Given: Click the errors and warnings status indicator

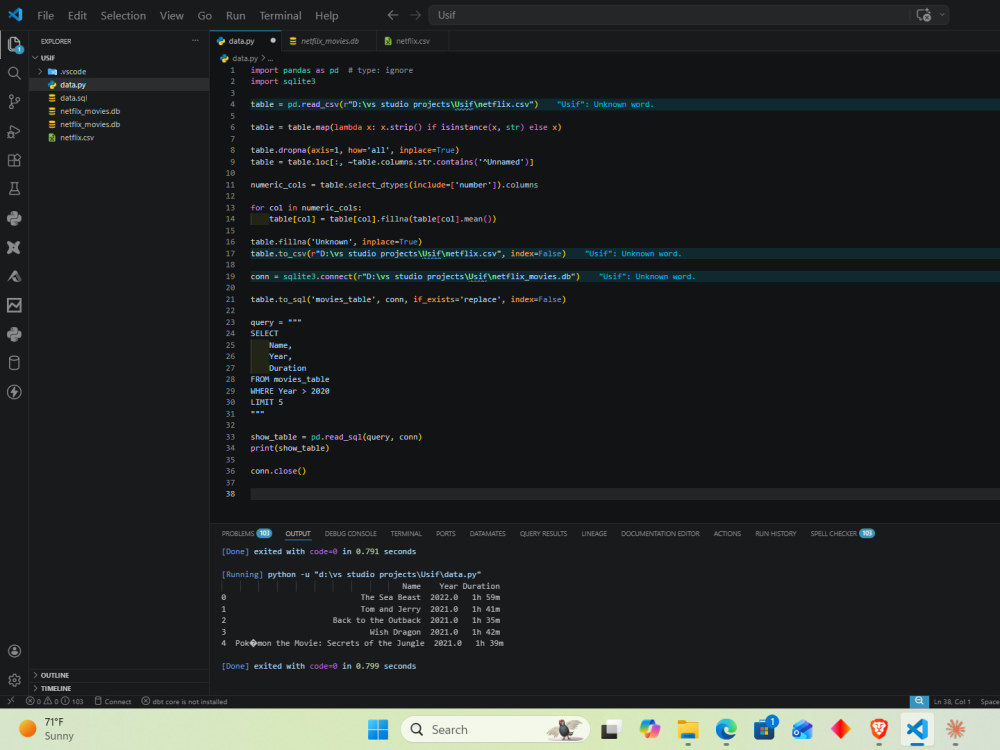Looking at the screenshot, I should point(54,701).
